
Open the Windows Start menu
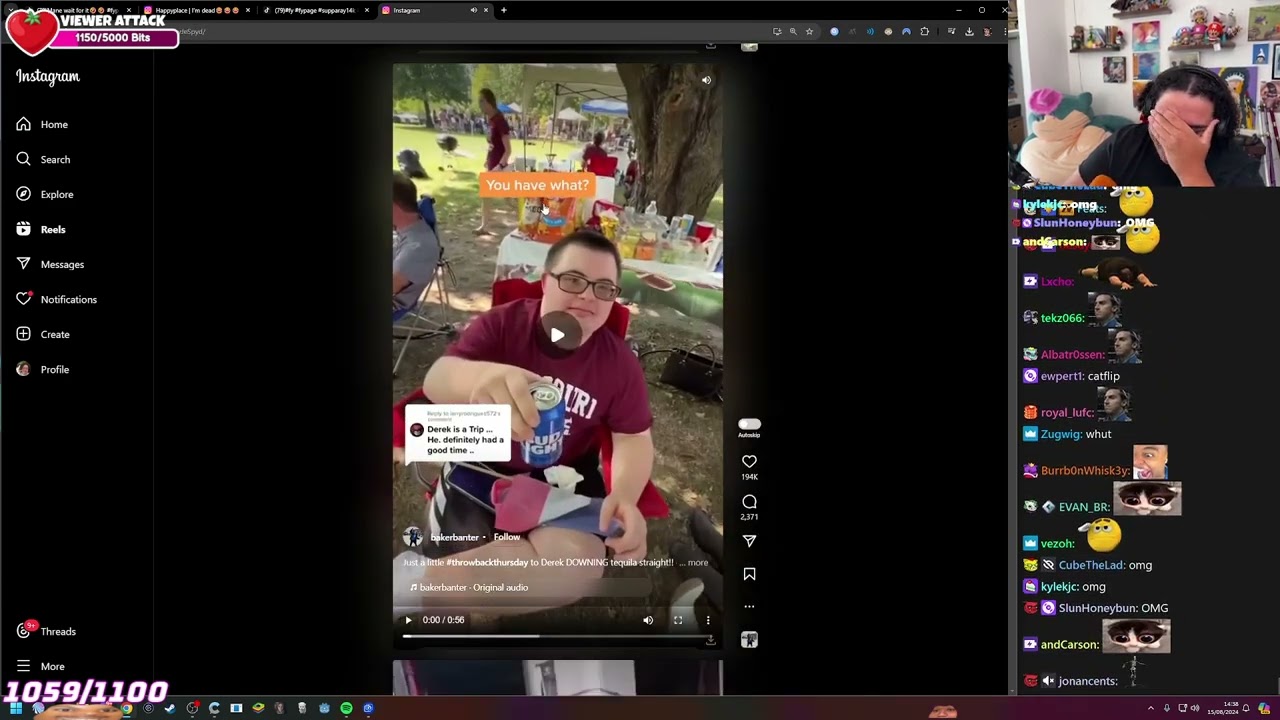15,709
